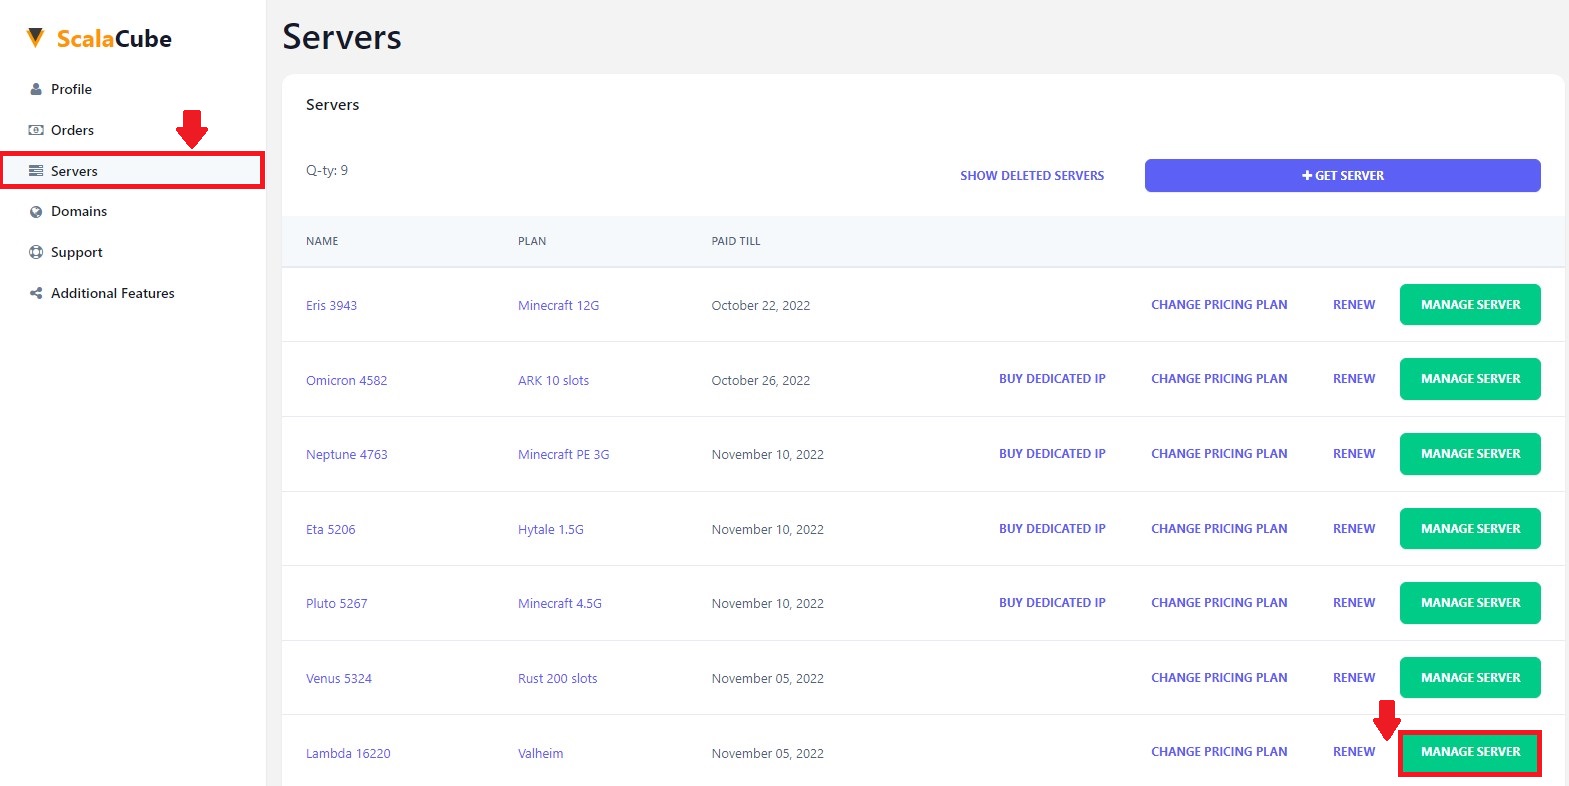Click the Domains globe icon
The height and width of the screenshot is (786, 1569).
coord(36,212)
